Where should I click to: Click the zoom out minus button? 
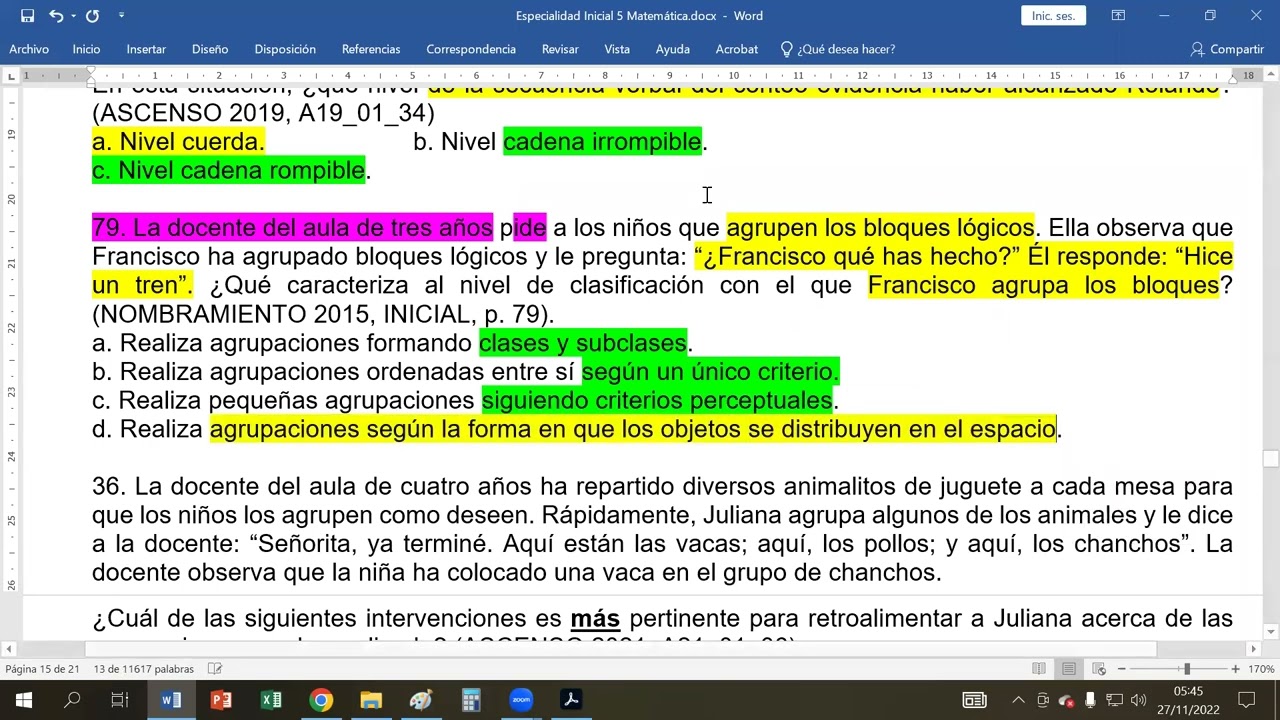pos(1121,669)
